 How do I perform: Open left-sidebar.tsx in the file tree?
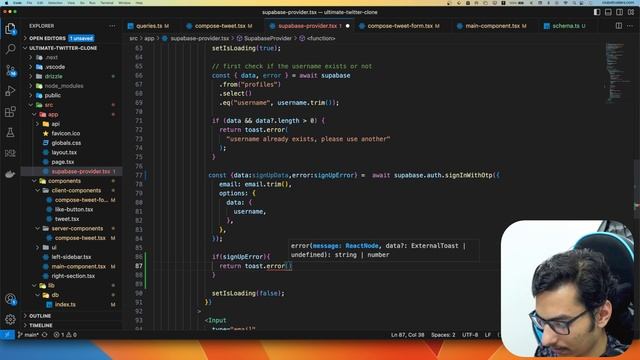coord(71,257)
